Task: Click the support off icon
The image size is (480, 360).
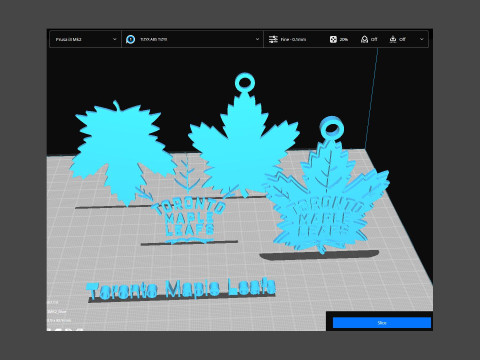Action: (364, 39)
